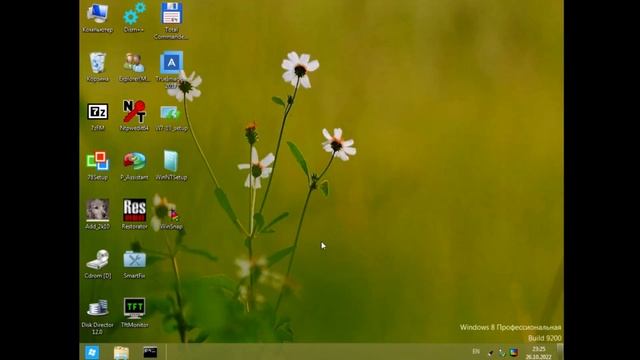
Task: Launch the 78Setup shortcut
Action: coord(98,166)
